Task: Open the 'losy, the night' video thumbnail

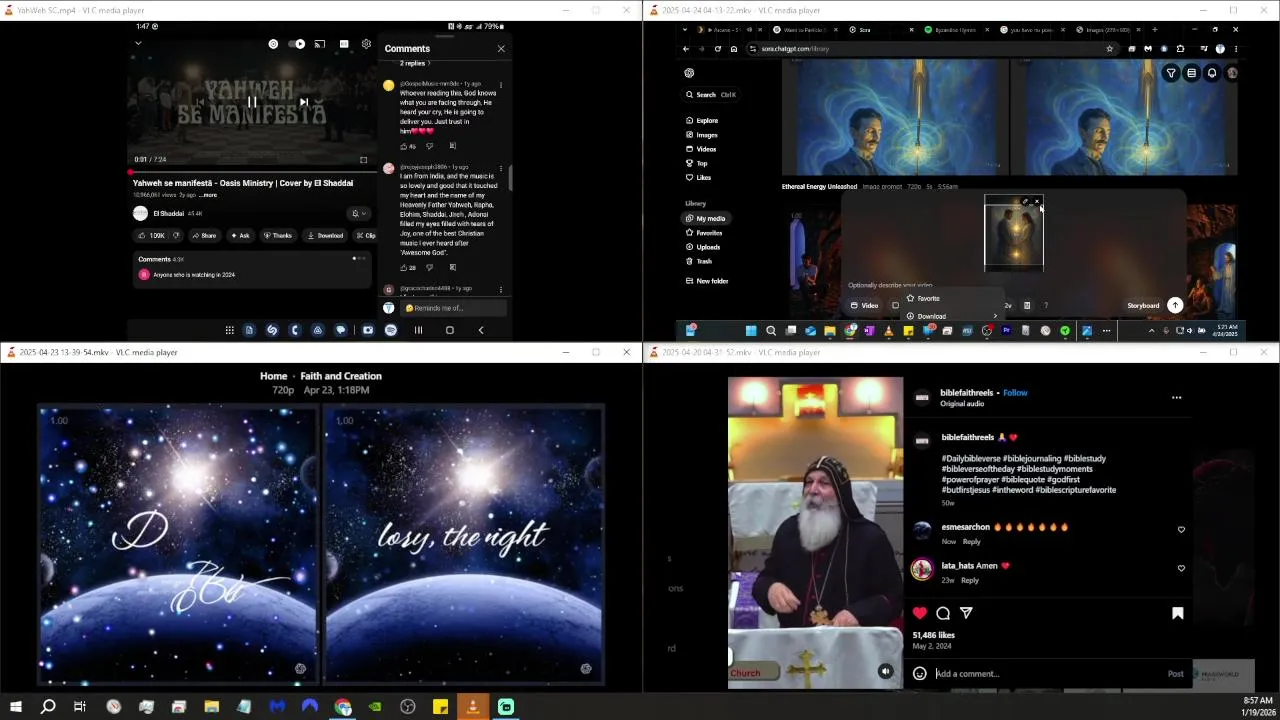Action: click(464, 545)
